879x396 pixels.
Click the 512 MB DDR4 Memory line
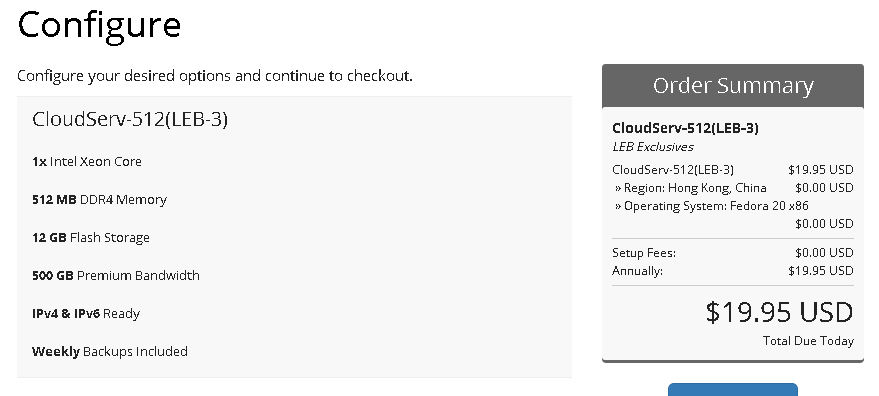pyautogui.click(x=99, y=200)
